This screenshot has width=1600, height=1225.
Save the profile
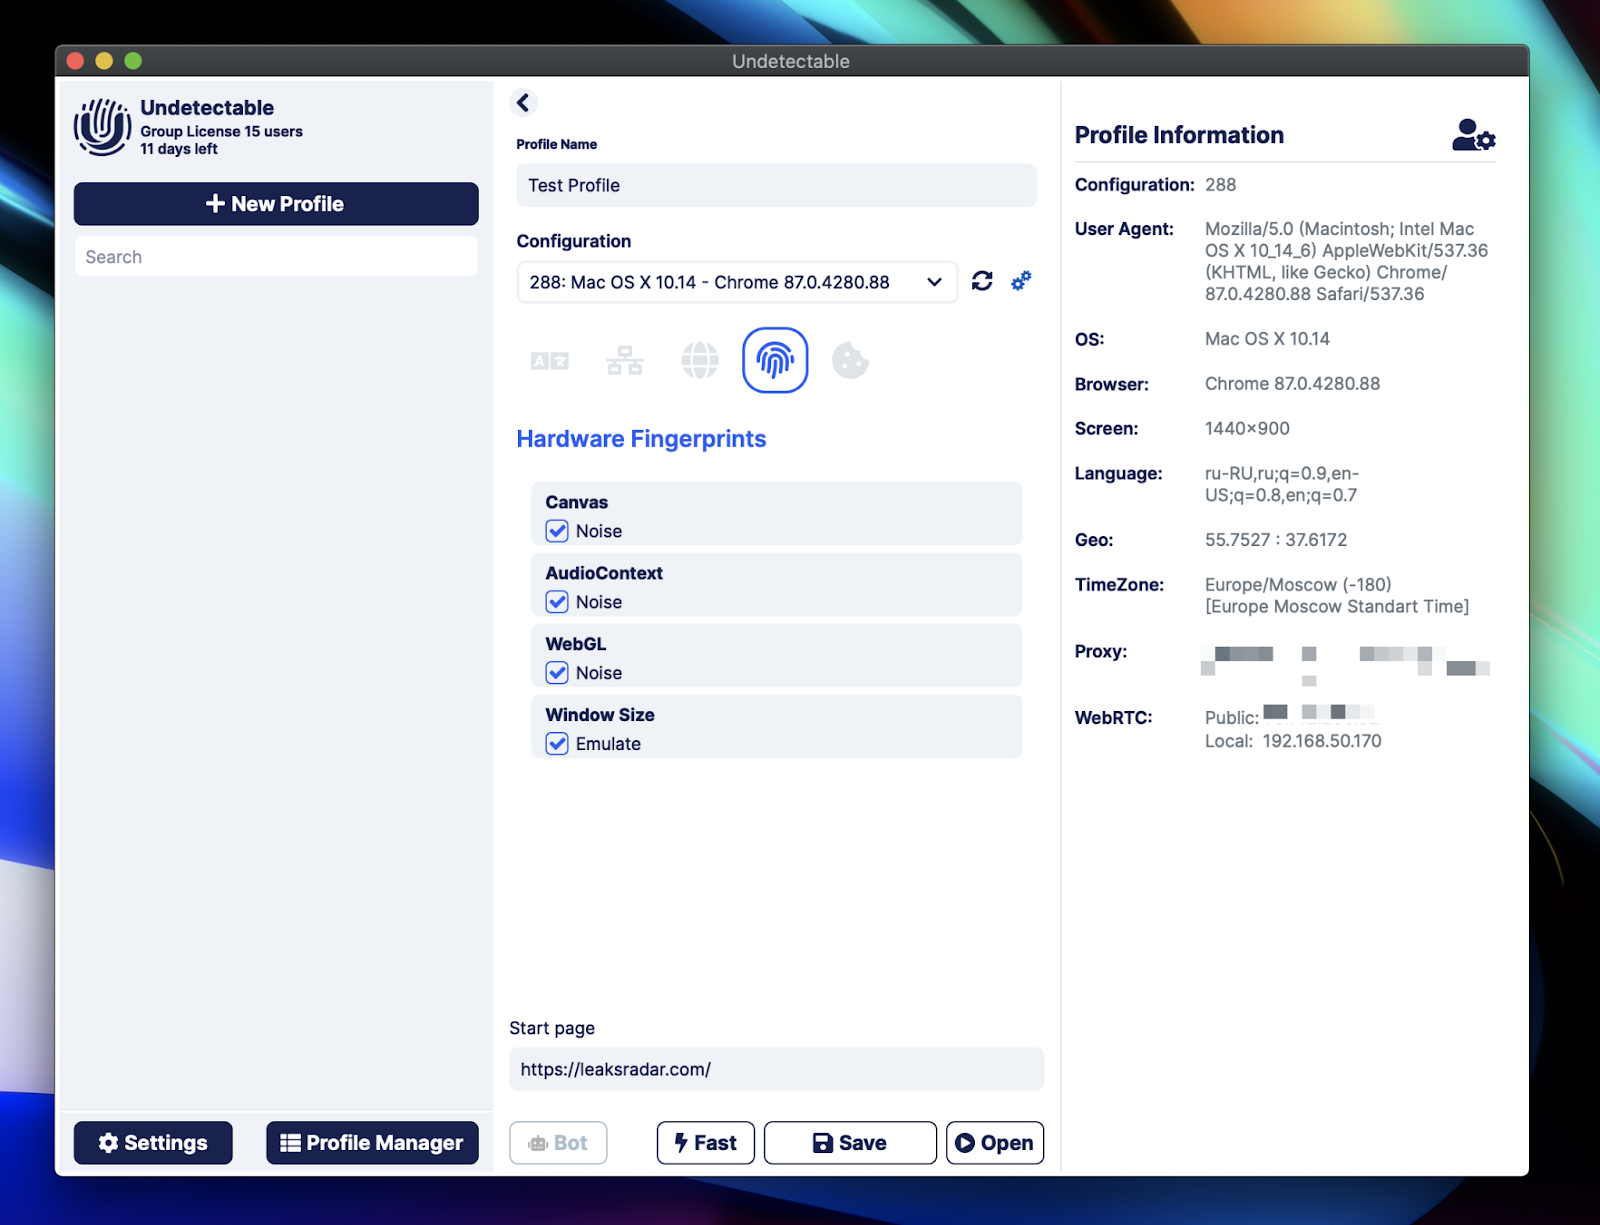pyautogui.click(x=850, y=1143)
